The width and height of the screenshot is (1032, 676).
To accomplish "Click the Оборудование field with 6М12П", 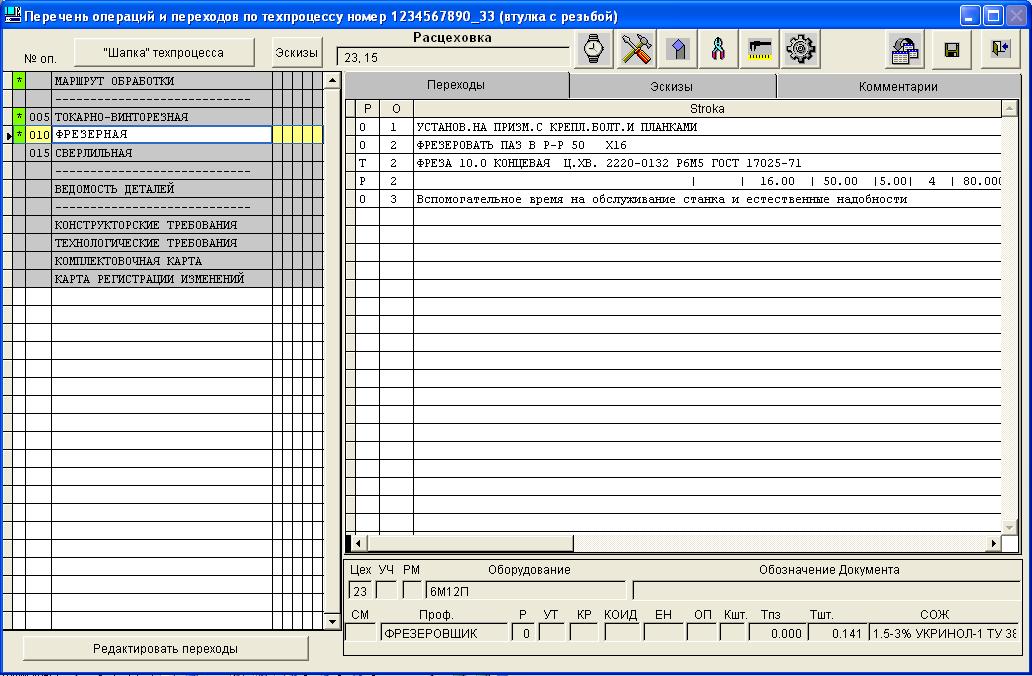I will (x=526, y=590).
